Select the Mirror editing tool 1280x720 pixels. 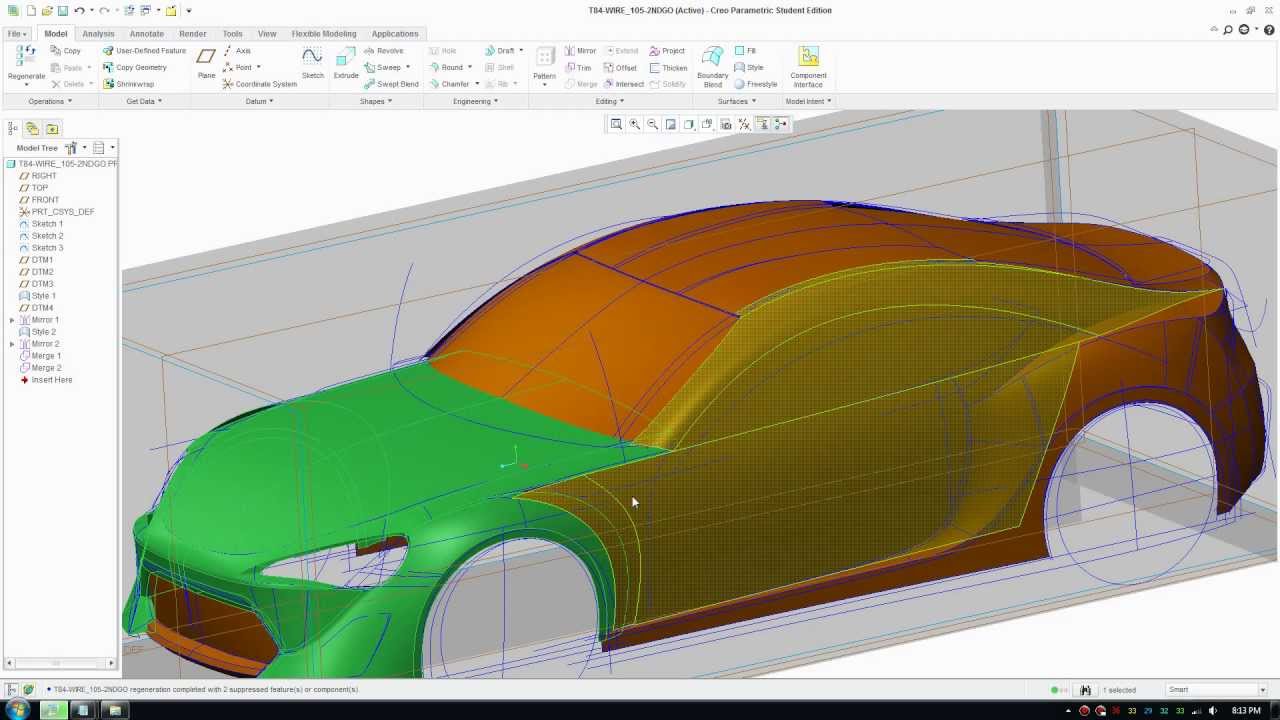pyautogui.click(x=580, y=51)
